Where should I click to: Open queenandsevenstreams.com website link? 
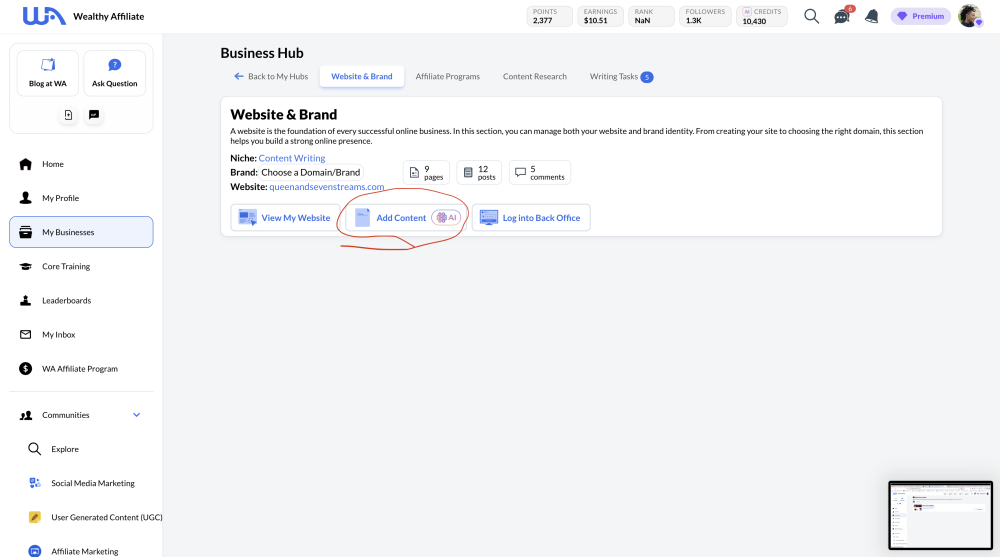(327, 187)
